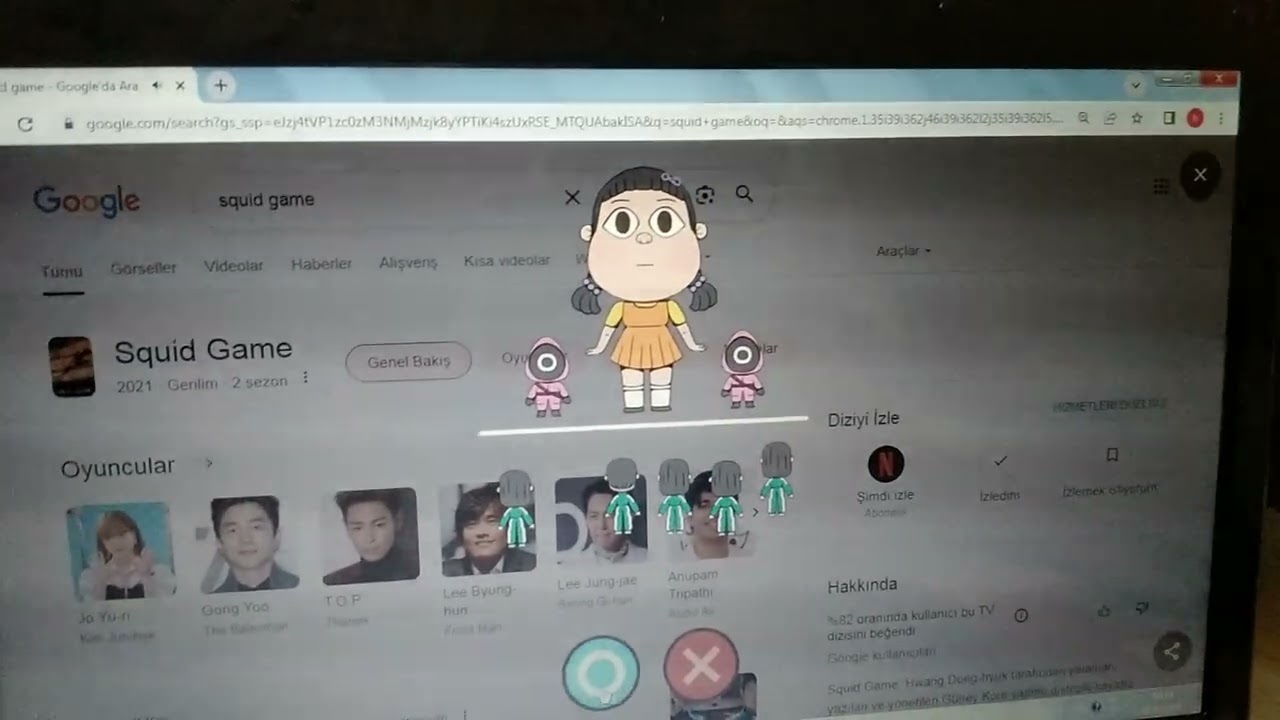
Task: Open the Lee Byung-hun cast photo
Action: tap(489, 529)
